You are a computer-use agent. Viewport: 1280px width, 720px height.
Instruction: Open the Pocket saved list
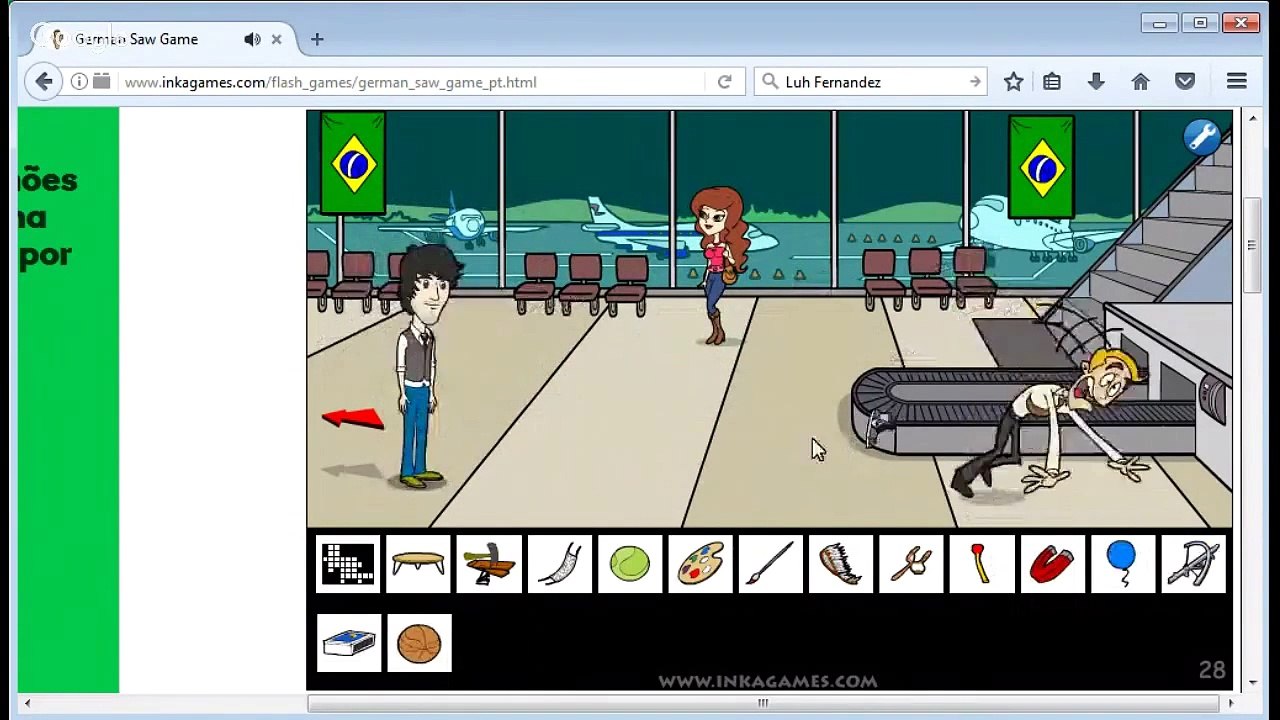tap(1185, 82)
